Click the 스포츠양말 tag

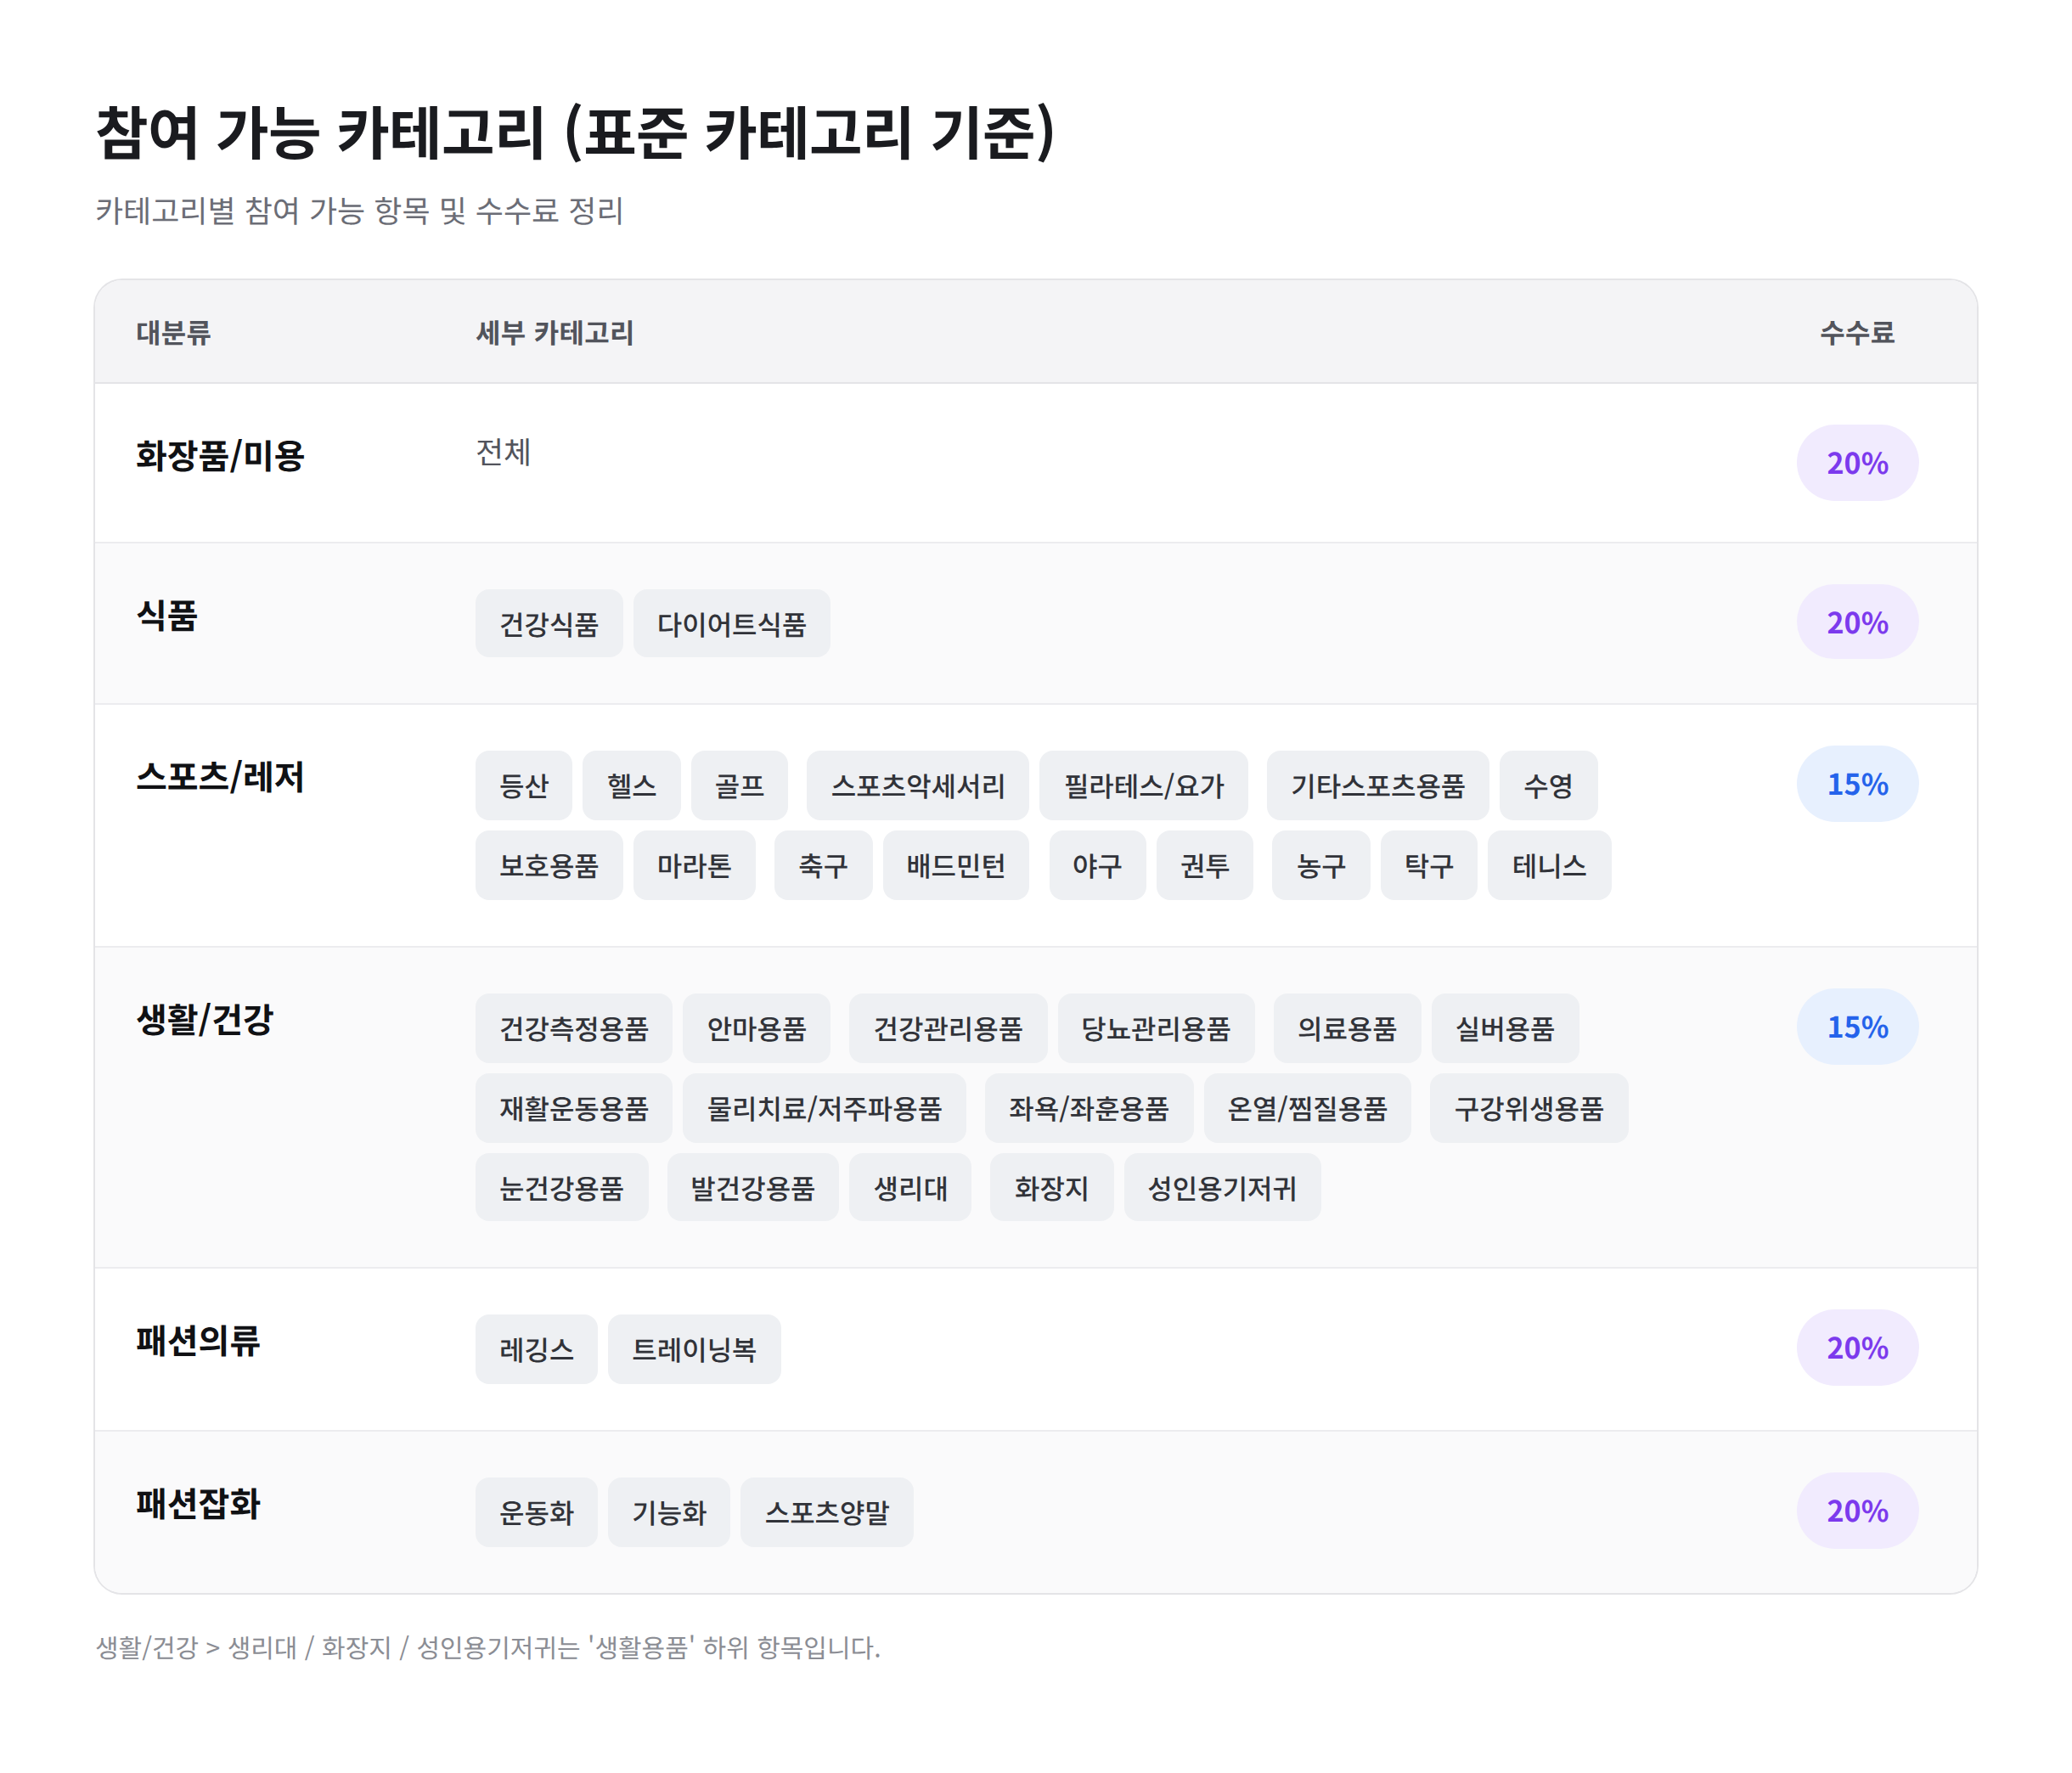pos(827,1513)
